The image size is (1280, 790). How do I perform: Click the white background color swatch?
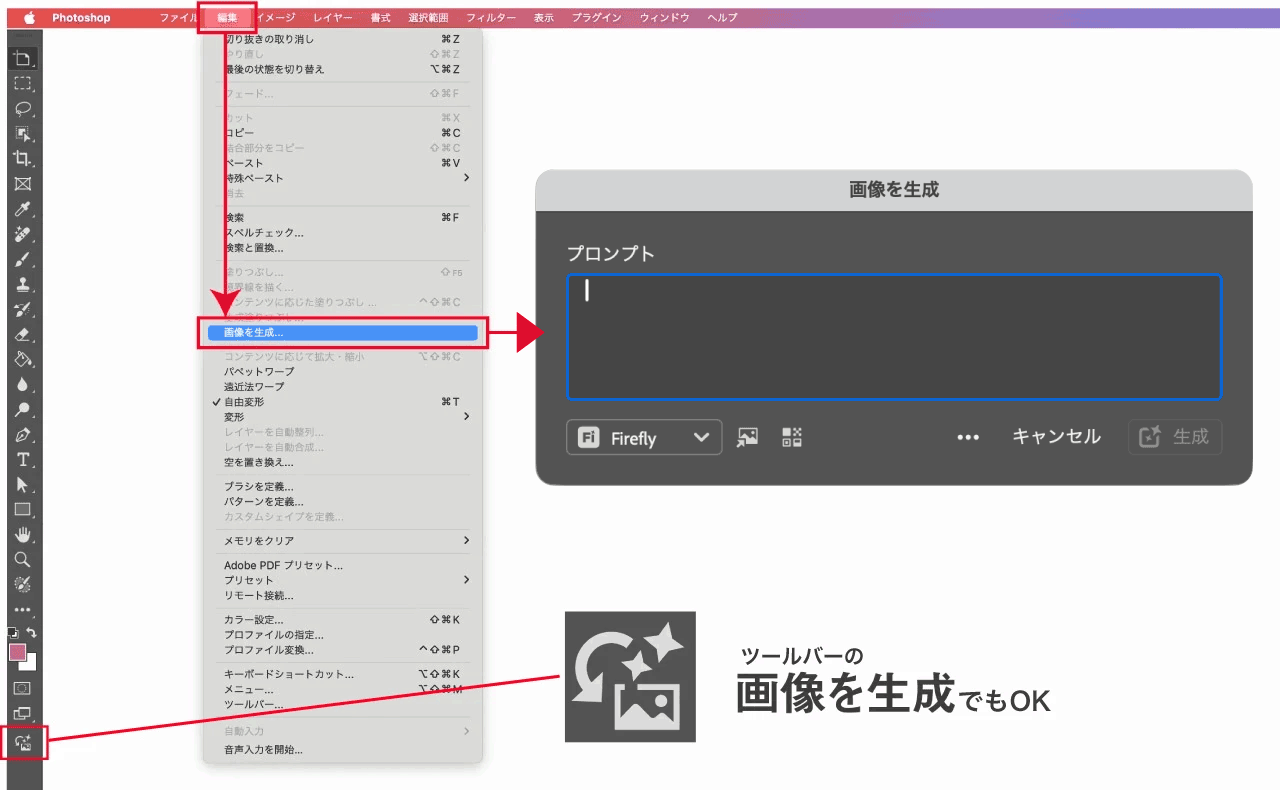click(x=32, y=664)
